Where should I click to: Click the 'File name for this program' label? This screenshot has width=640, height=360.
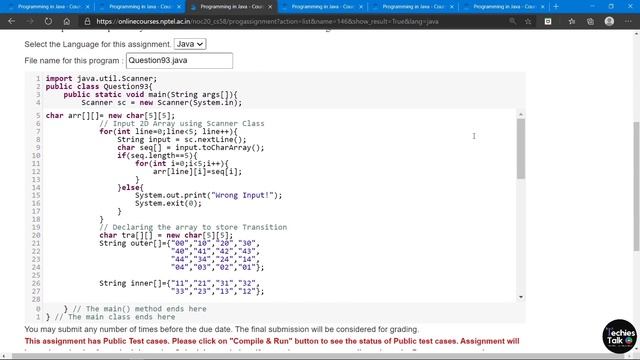click(x=73, y=60)
